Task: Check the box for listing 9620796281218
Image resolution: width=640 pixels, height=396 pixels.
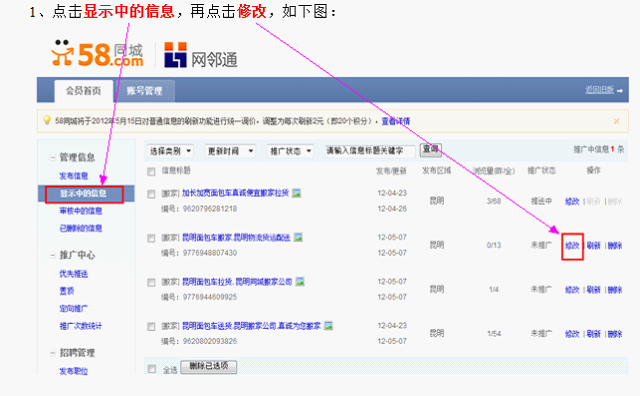Action: [x=151, y=194]
